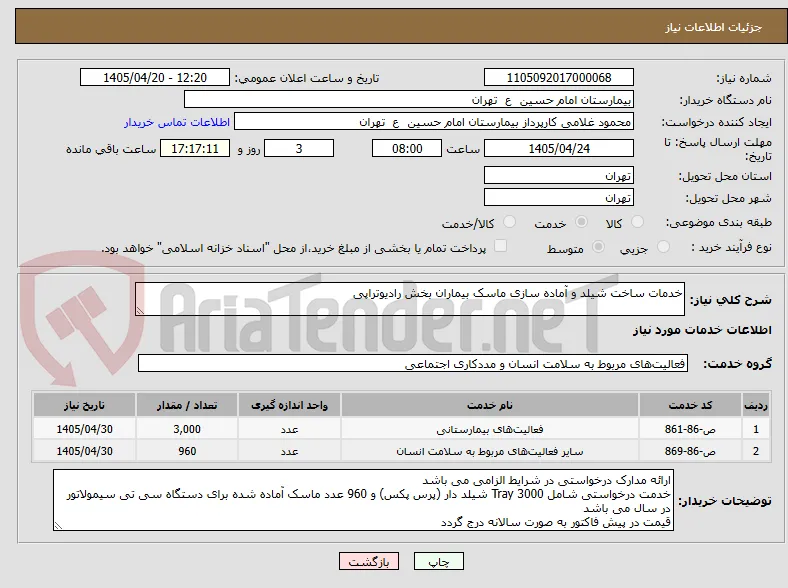Click the گروه خدمت field
The image size is (788, 588).
[x=413, y=363]
